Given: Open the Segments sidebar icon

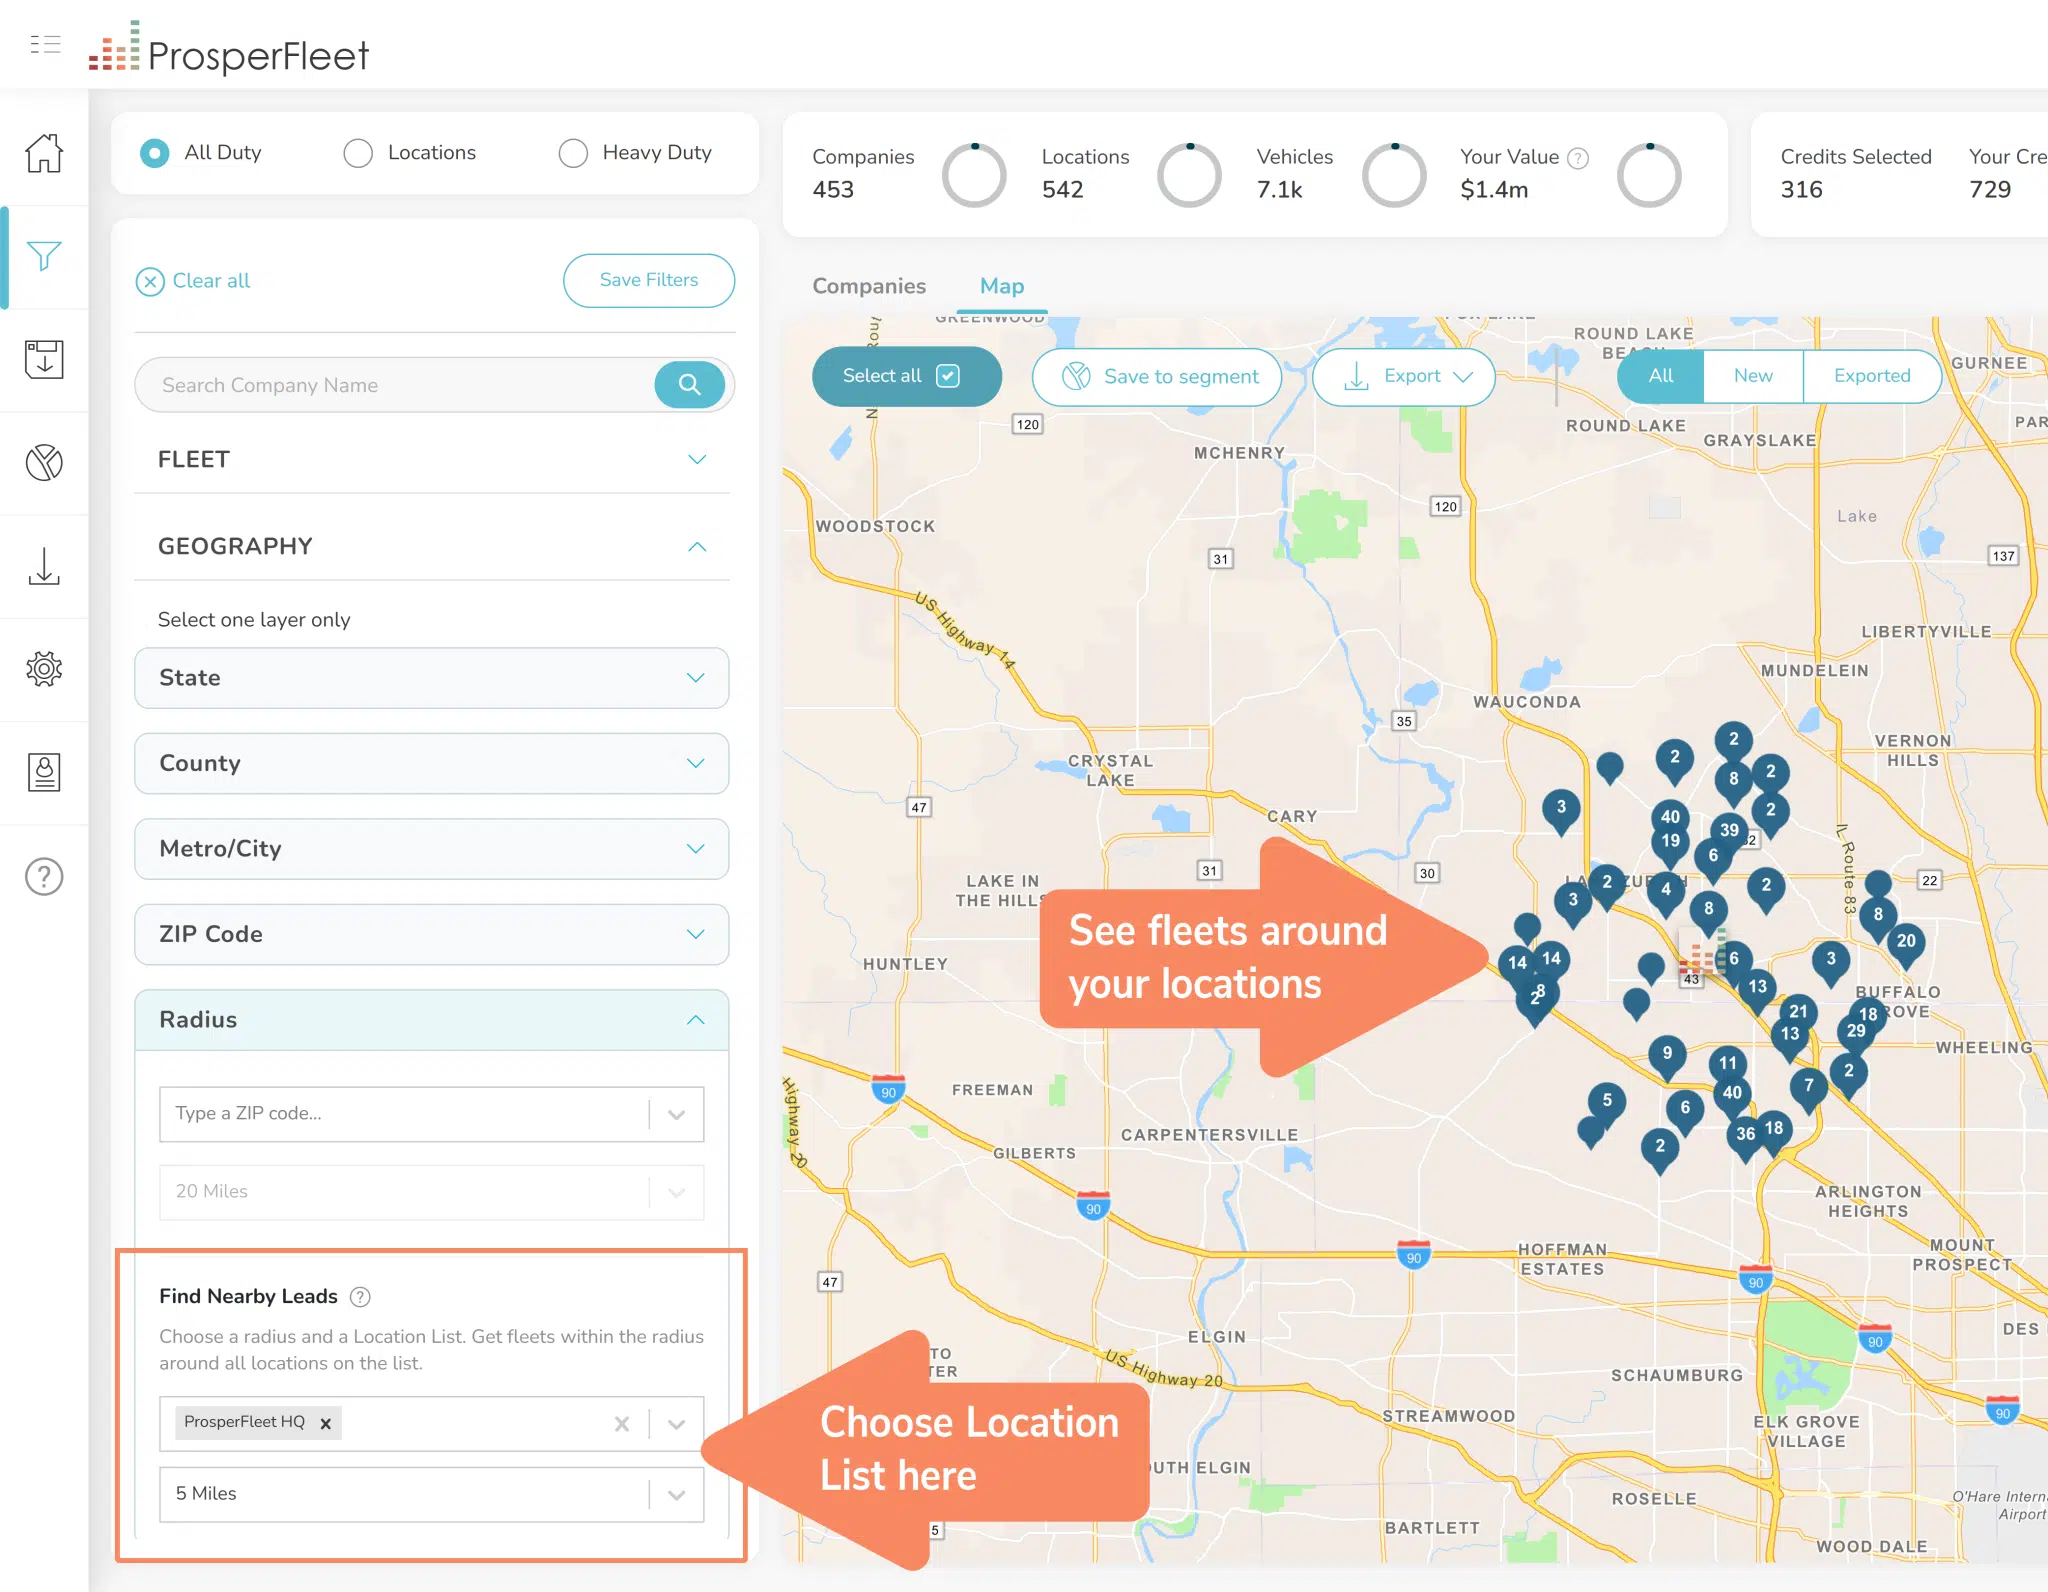Looking at the screenshot, I should click(44, 462).
